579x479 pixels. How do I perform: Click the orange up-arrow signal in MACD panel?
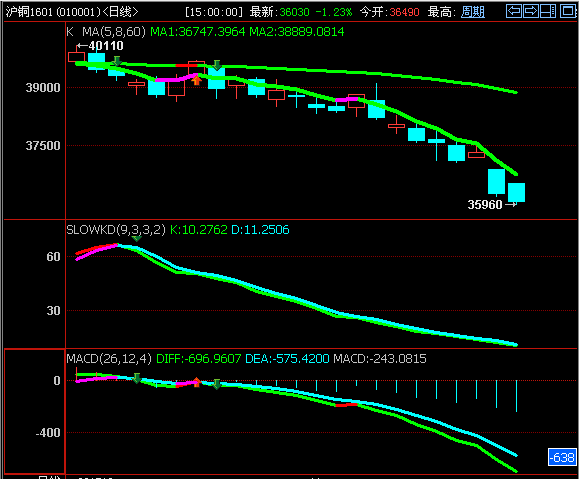197,382
